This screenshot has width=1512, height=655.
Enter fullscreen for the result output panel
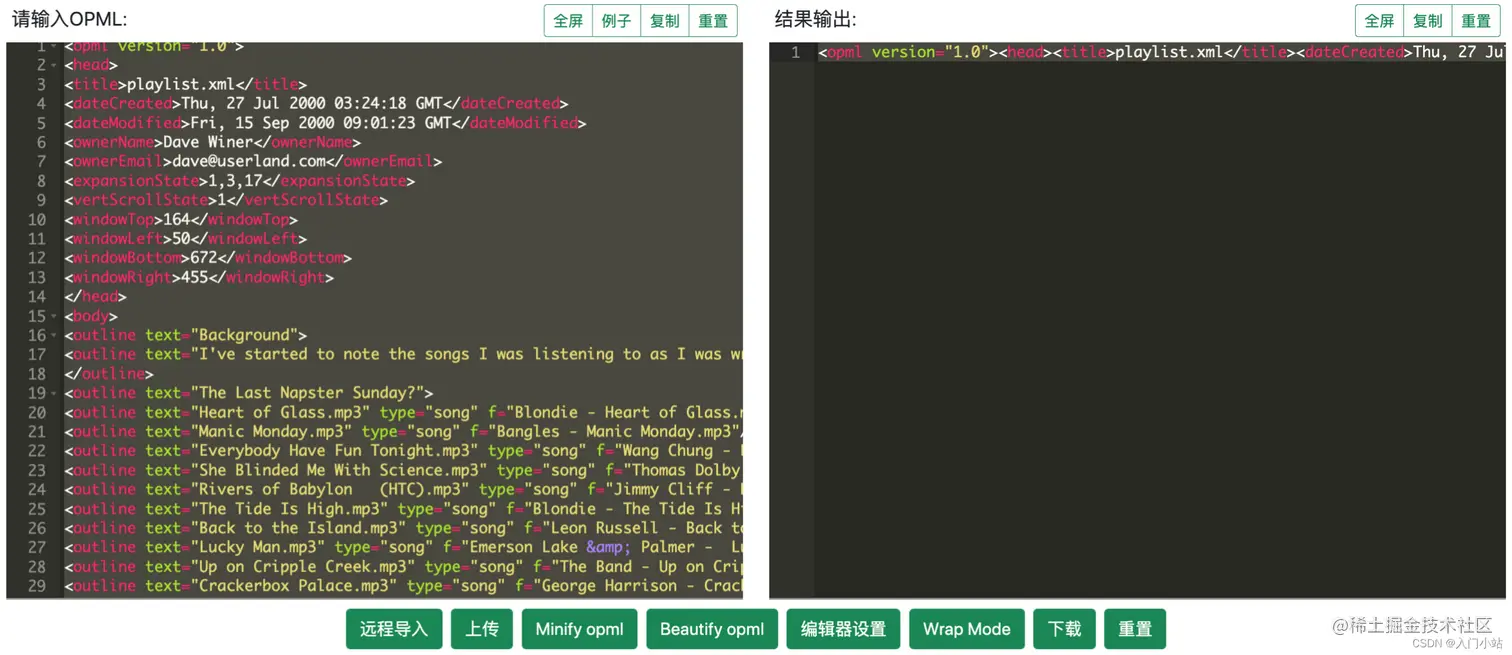pyautogui.click(x=1379, y=20)
